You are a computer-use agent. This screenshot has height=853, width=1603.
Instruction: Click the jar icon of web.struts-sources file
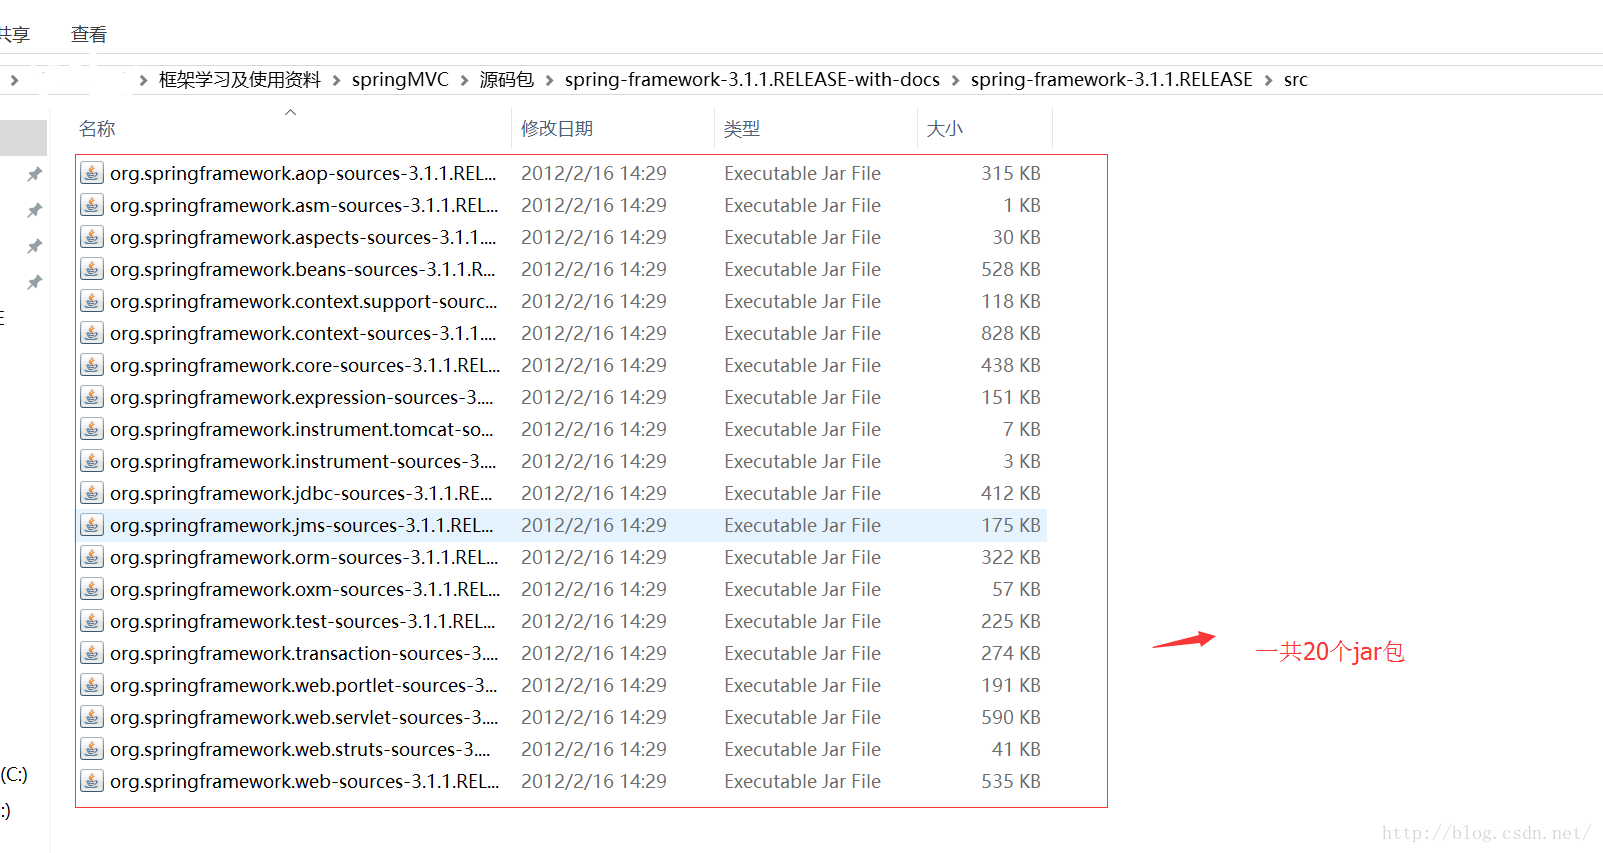(92, 749)
